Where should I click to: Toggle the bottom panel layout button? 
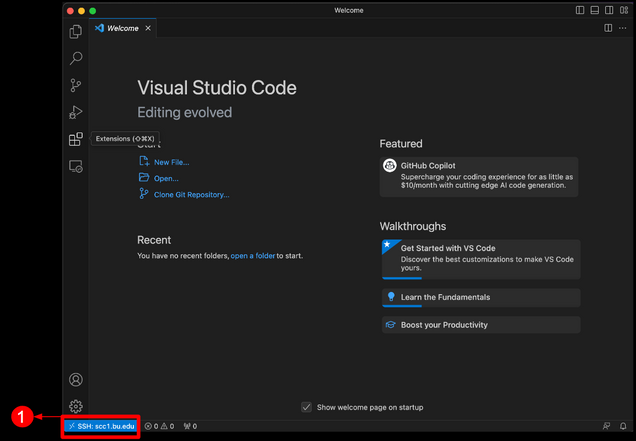[595, 10]
